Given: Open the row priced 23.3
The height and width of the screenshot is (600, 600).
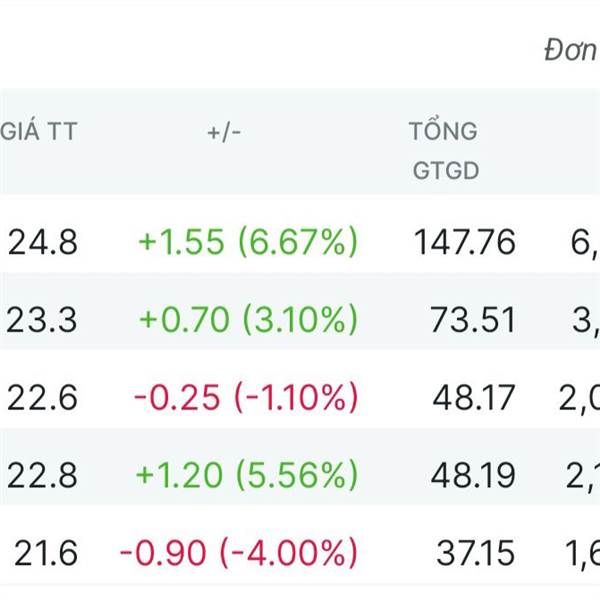Looking at the screenshot, I should coord(300,319).
